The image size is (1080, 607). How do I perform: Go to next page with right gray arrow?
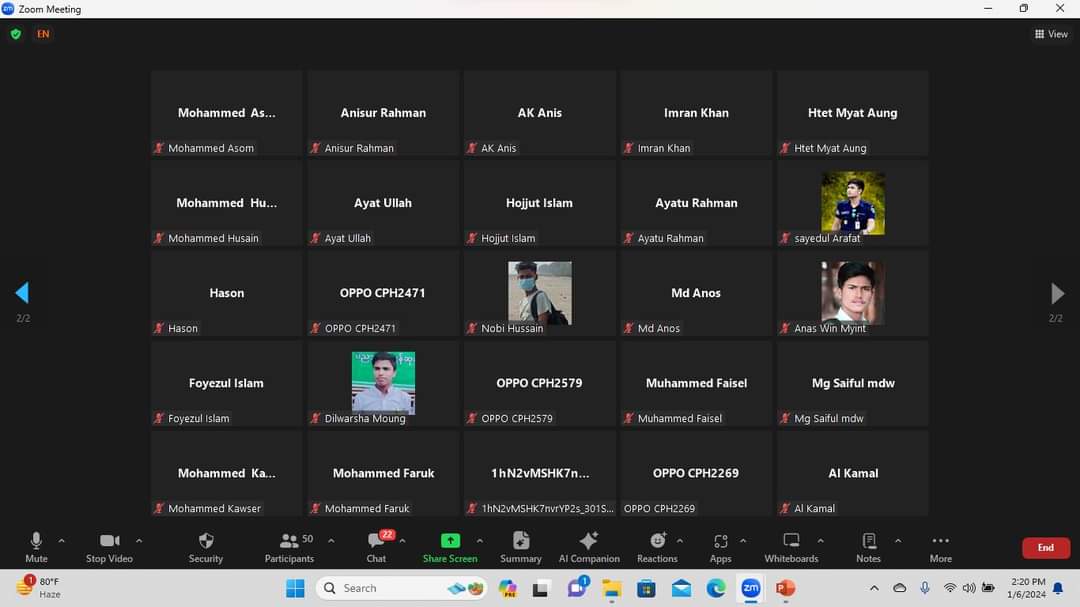[x=1057, y=293]
